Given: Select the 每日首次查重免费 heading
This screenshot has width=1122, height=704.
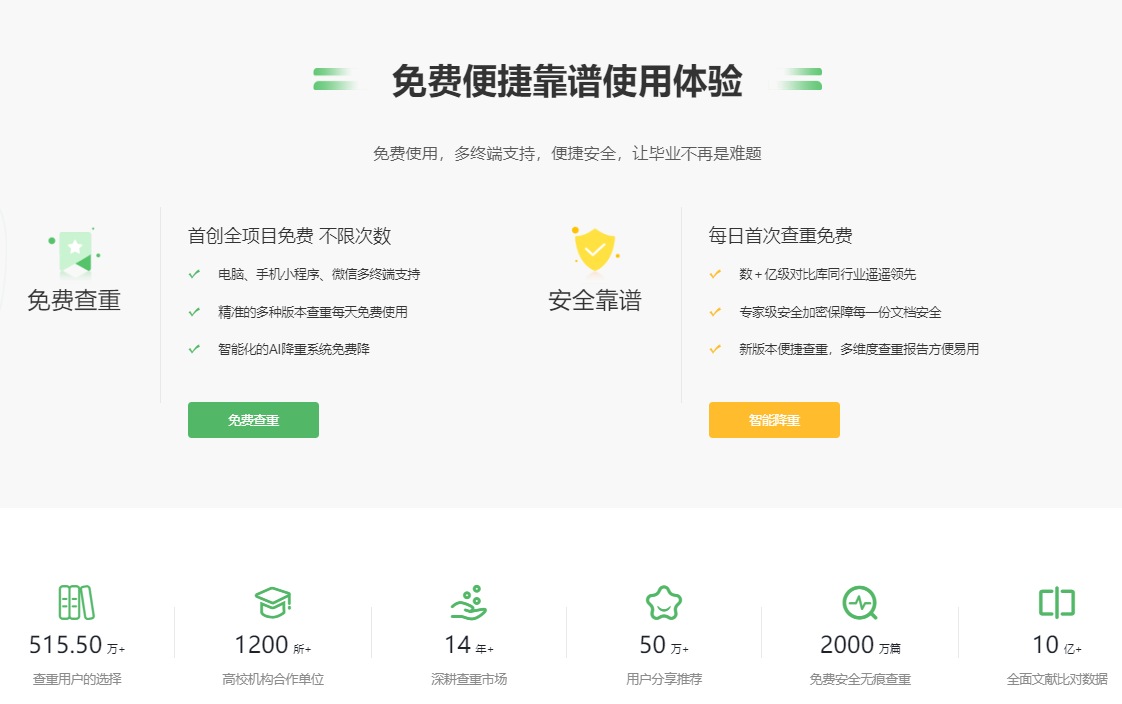Looking at the screenshot, I should click(780, 236).
